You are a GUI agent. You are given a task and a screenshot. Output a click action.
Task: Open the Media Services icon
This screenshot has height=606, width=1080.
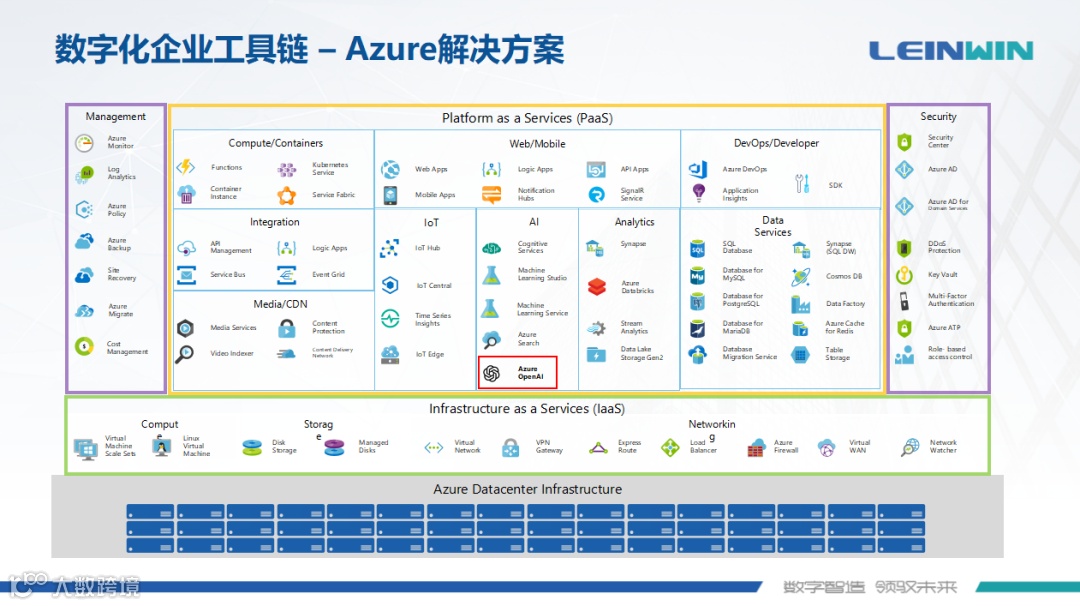point(185,328)
